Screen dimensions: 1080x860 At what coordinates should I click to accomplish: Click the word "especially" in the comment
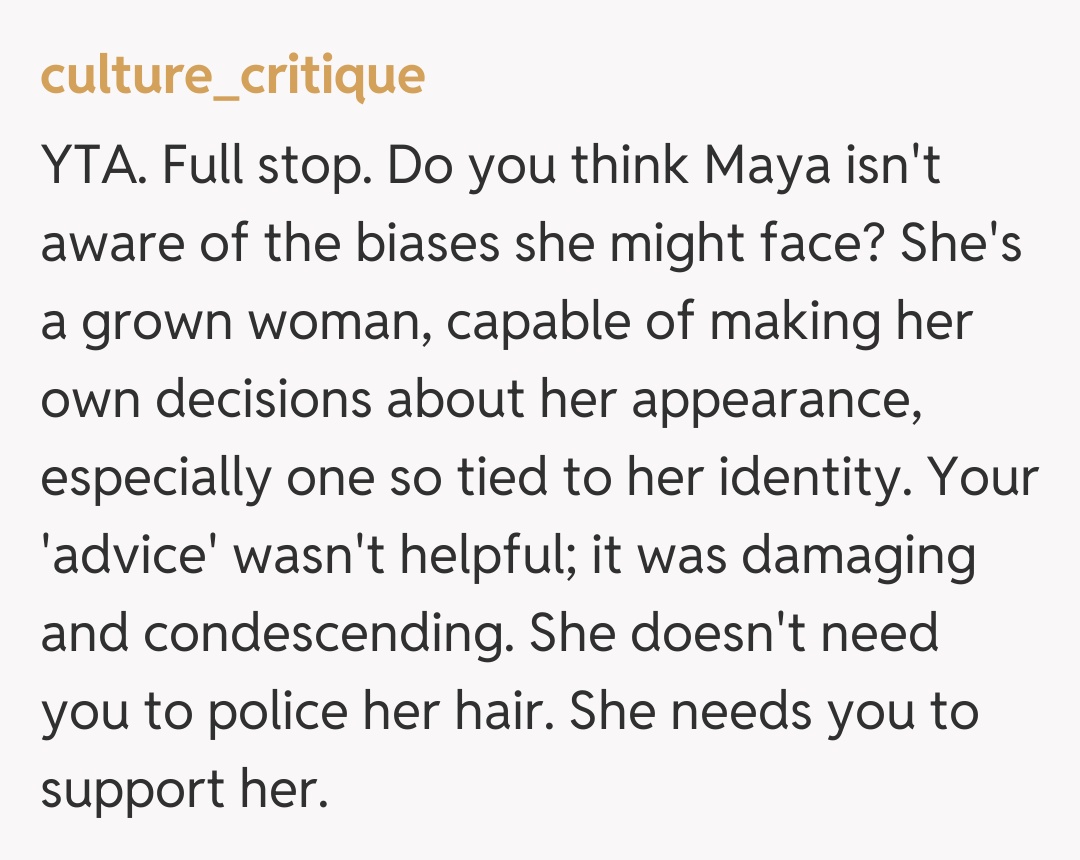click(x=157, y=478)
